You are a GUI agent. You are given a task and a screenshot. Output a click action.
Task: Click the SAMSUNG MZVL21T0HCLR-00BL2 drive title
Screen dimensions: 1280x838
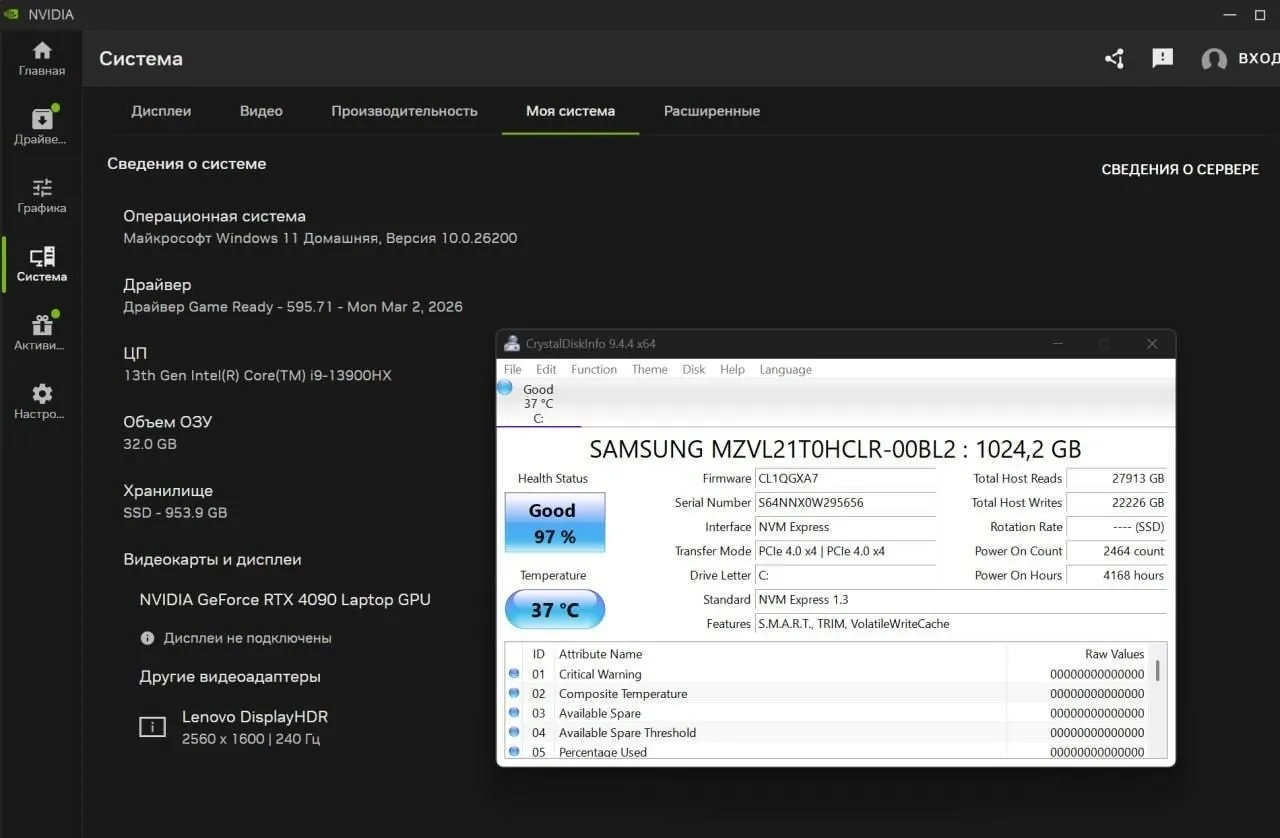pos(835,449)
